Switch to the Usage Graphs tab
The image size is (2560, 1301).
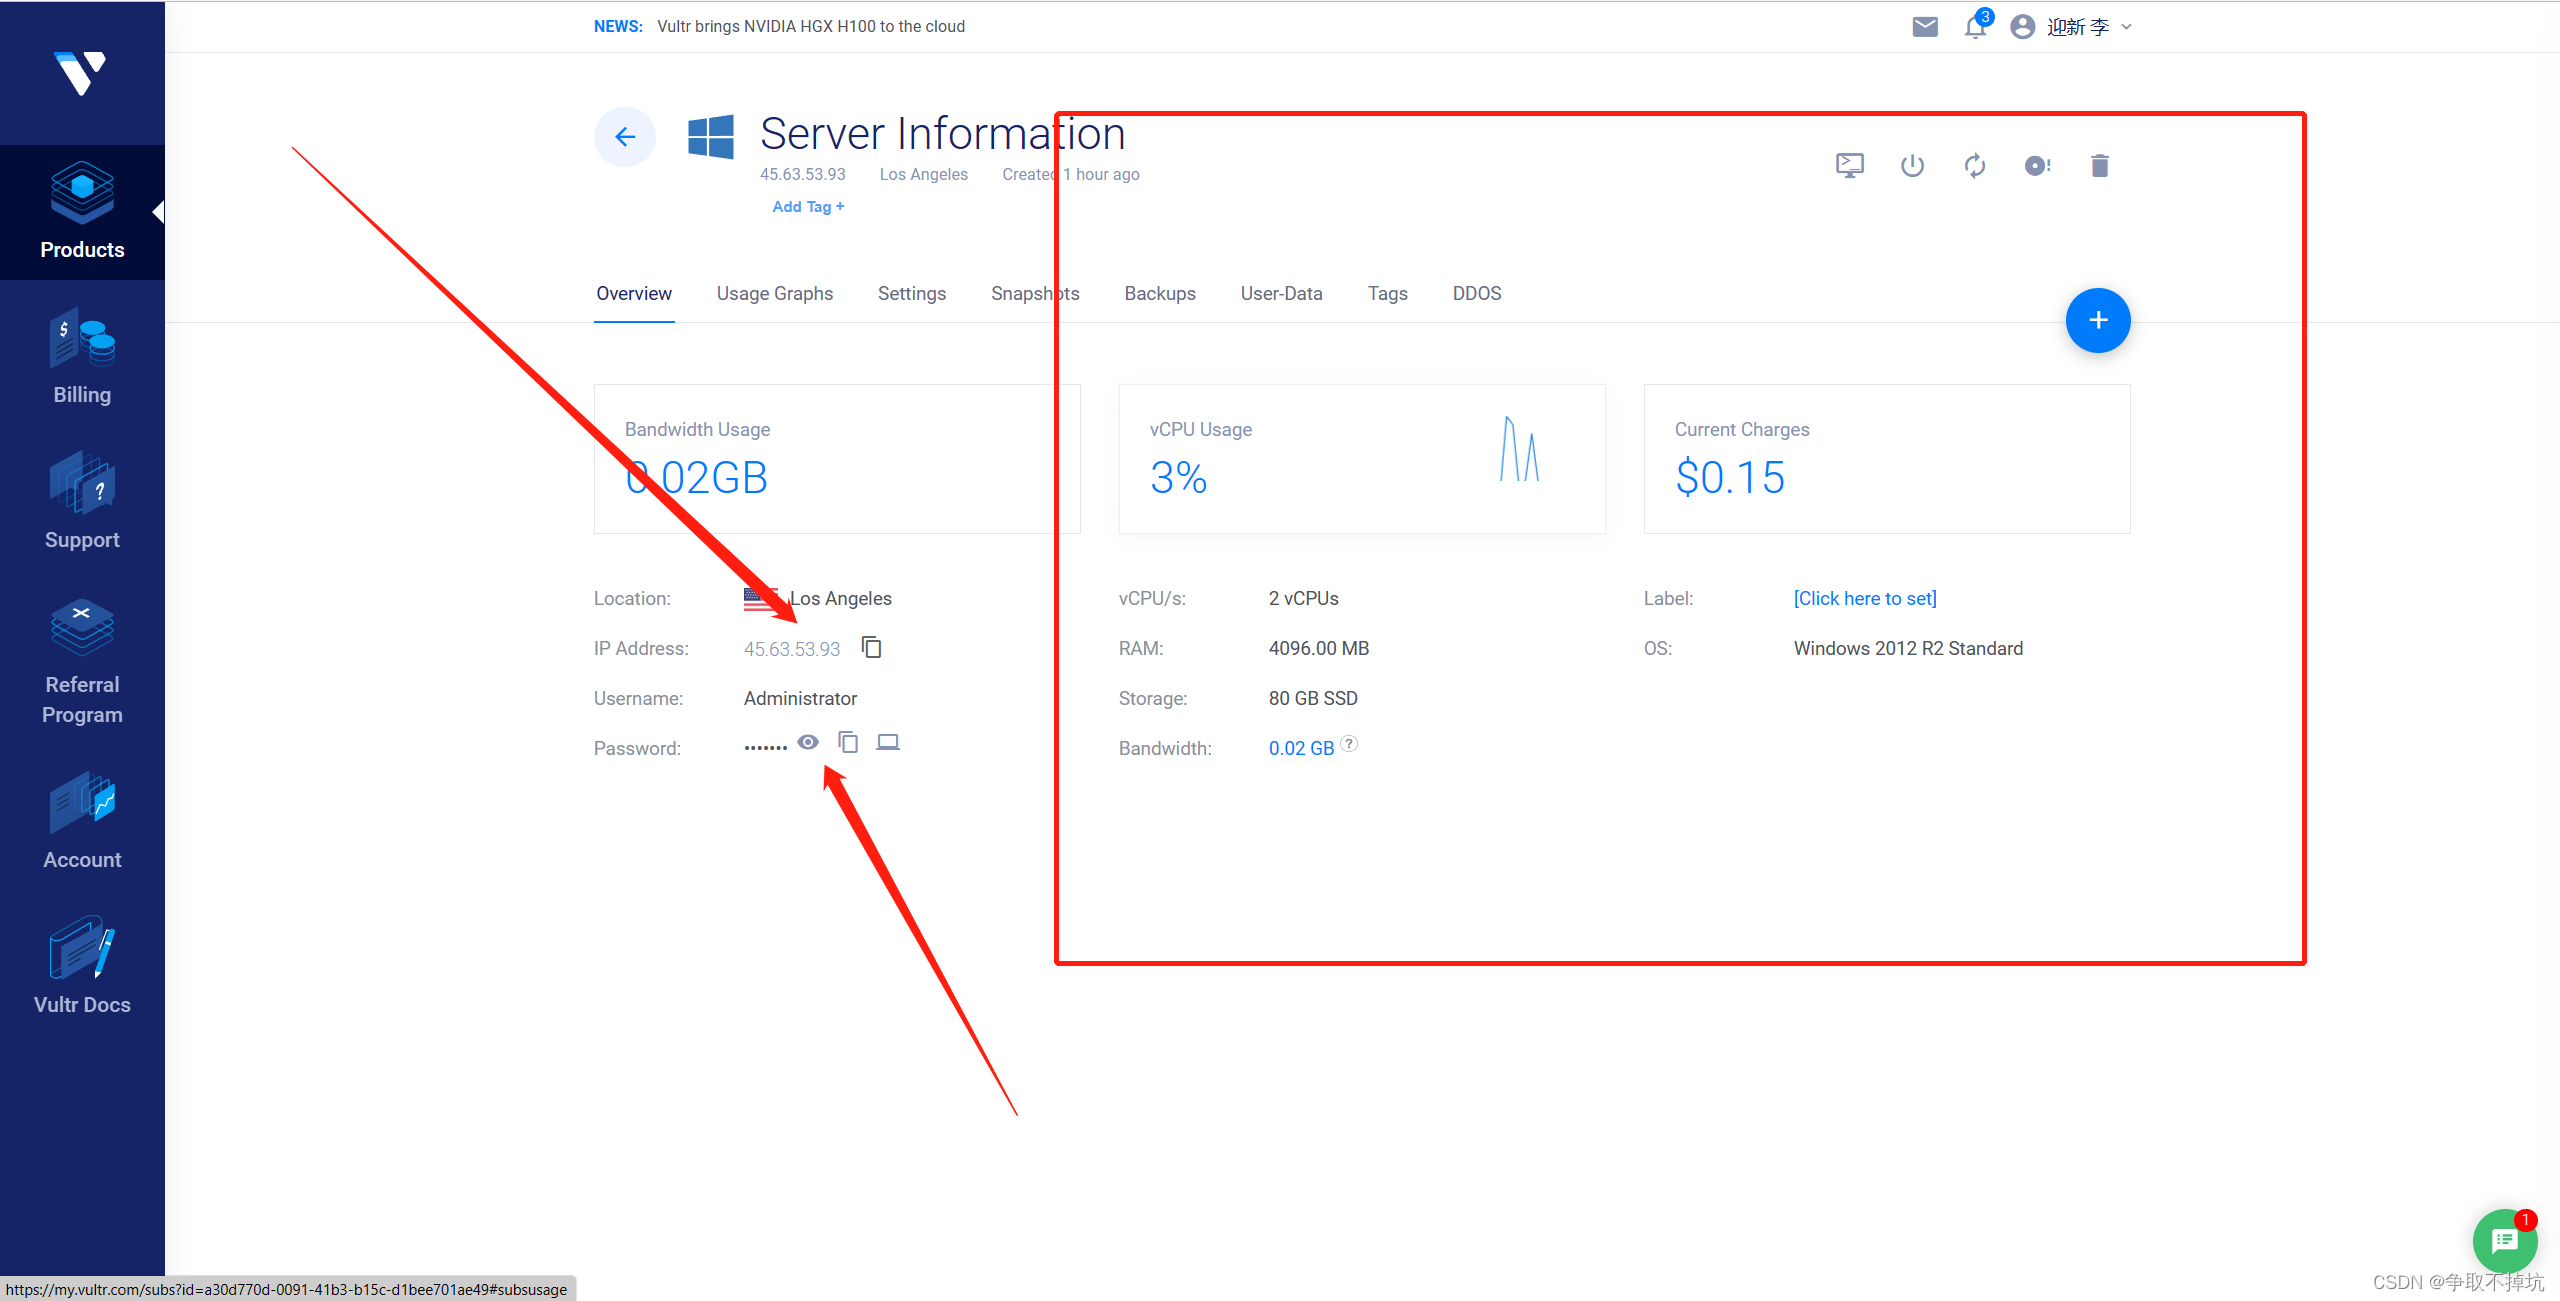[775, 294]
